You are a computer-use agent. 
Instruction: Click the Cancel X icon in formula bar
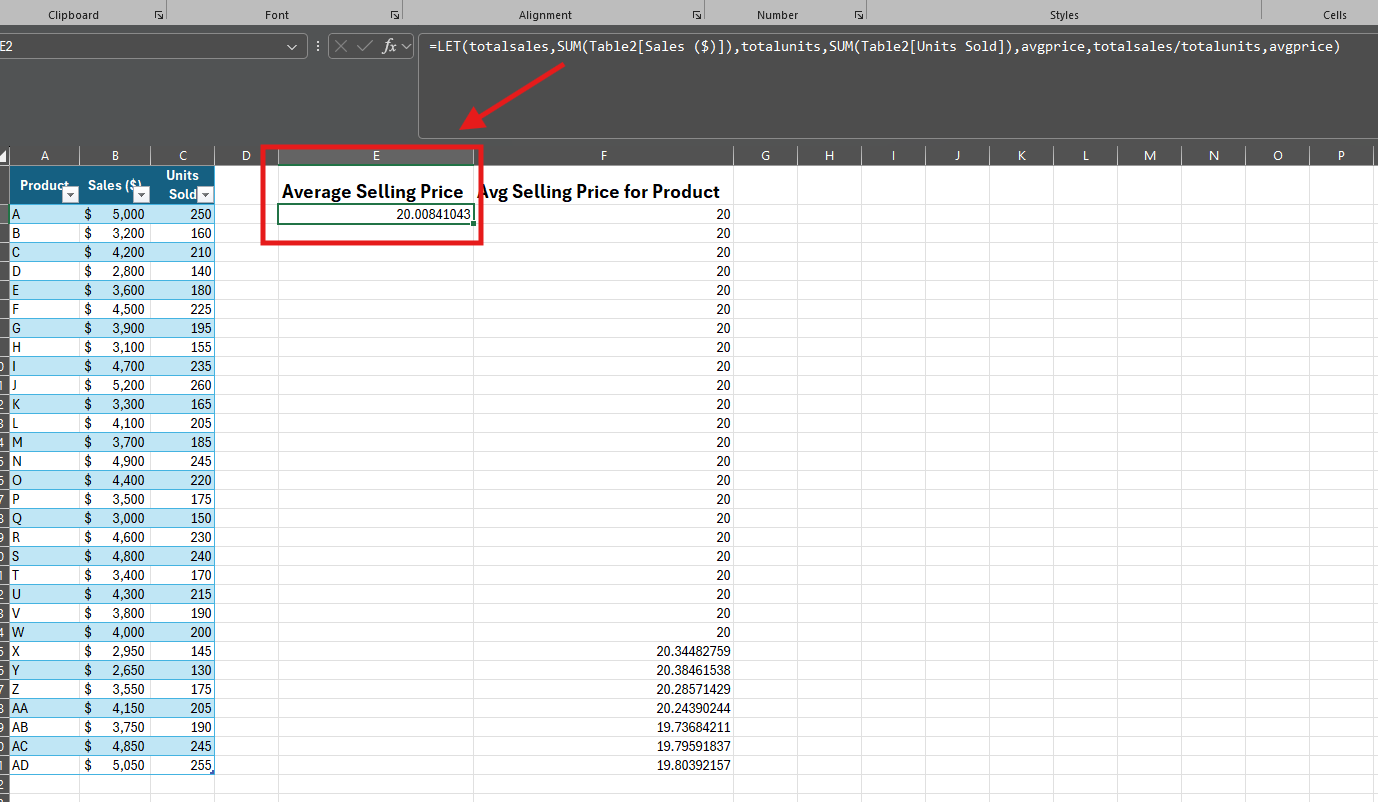342,46
